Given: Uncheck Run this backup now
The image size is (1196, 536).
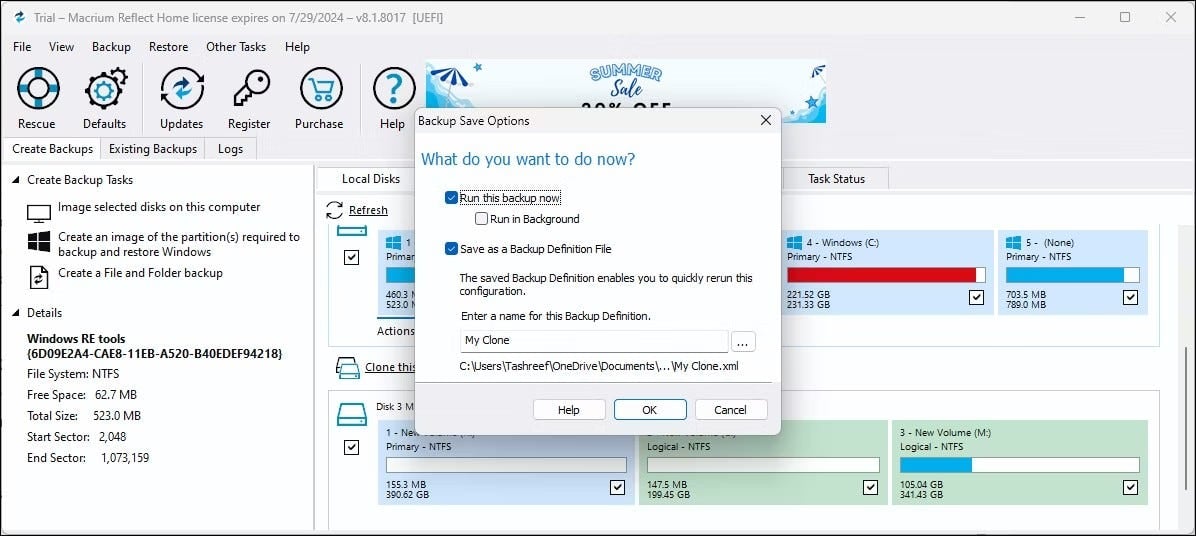Looking at the screenshot, I should click(x=451, y=198).
